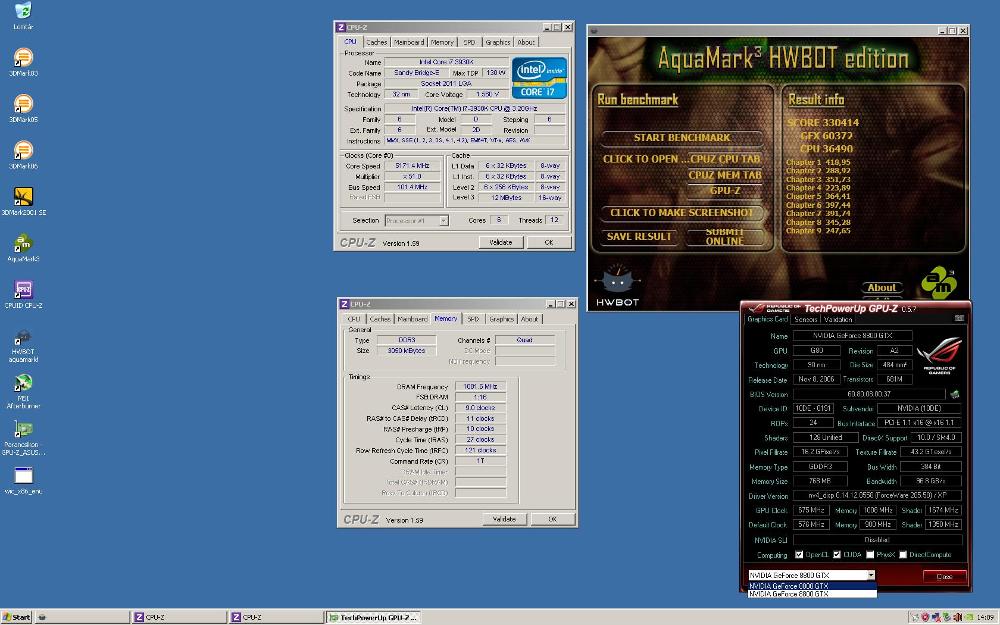Viewport: 1000px width, 625px height.
Task: Click Validate in the top CPU-Z window
Action: pyautogui.click(x=501, y=242)
